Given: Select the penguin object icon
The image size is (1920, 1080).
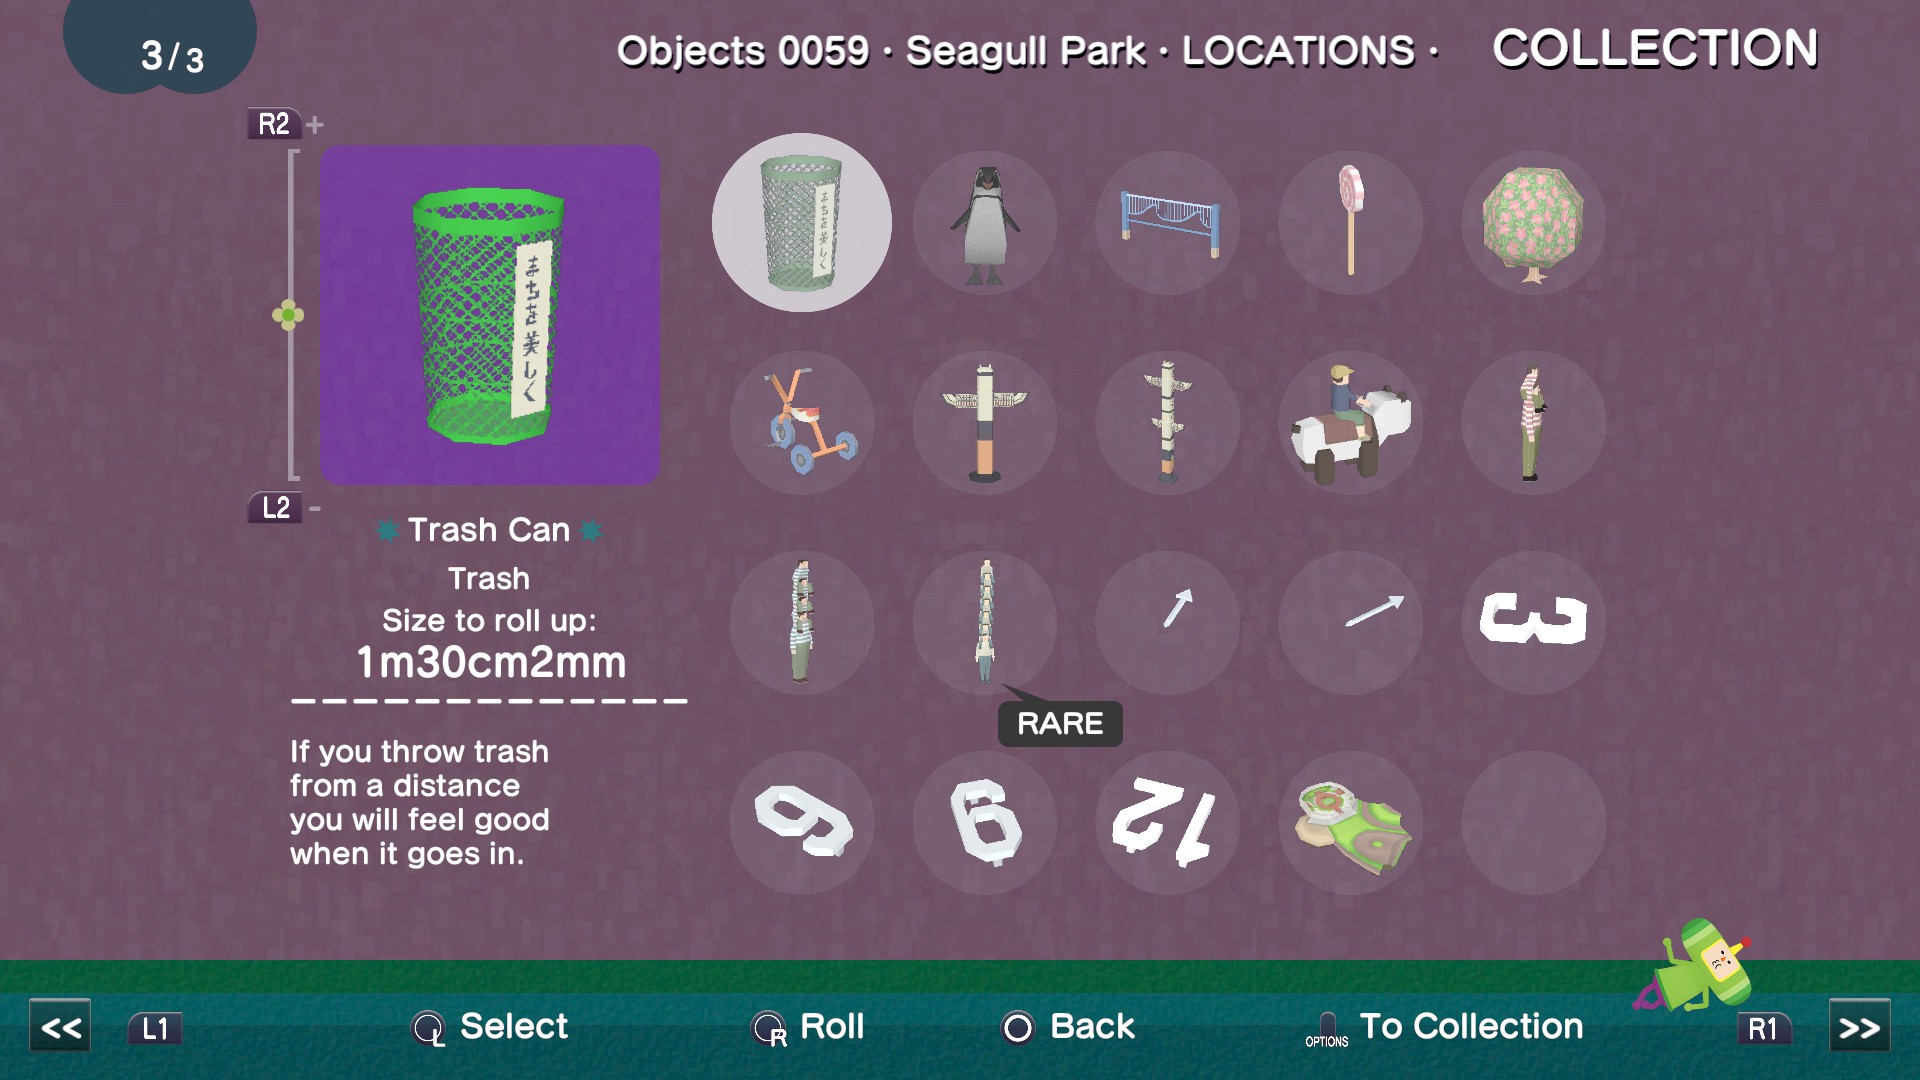Looking at the screenshot, I should pyautogui.click(x=985, y=223).
